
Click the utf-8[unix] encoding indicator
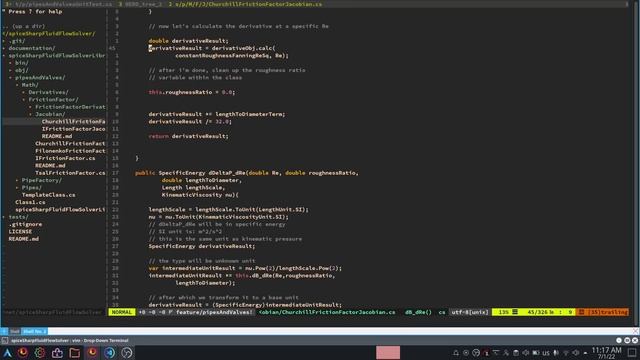(470, 312)
